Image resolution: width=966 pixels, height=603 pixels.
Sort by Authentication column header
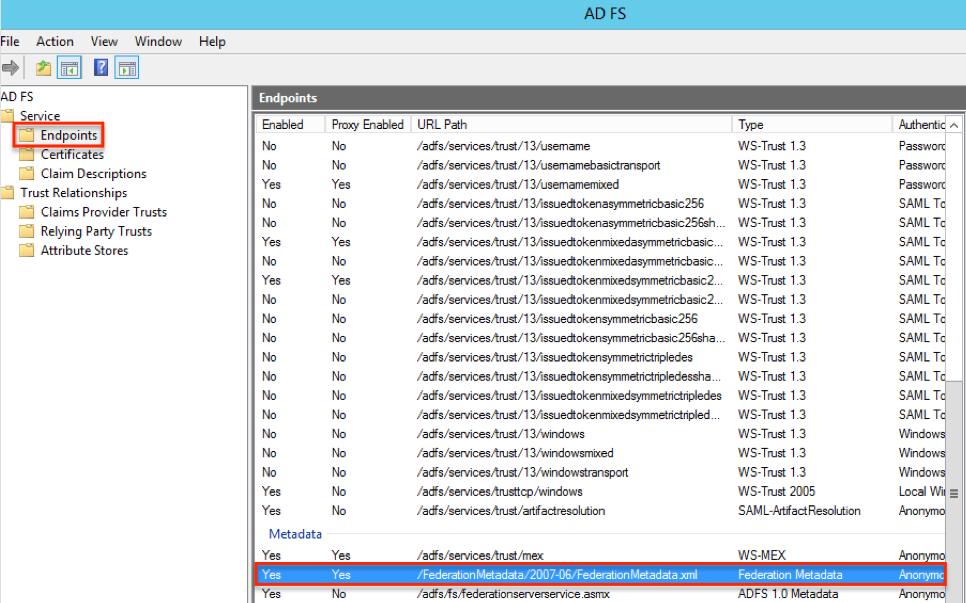919,124
